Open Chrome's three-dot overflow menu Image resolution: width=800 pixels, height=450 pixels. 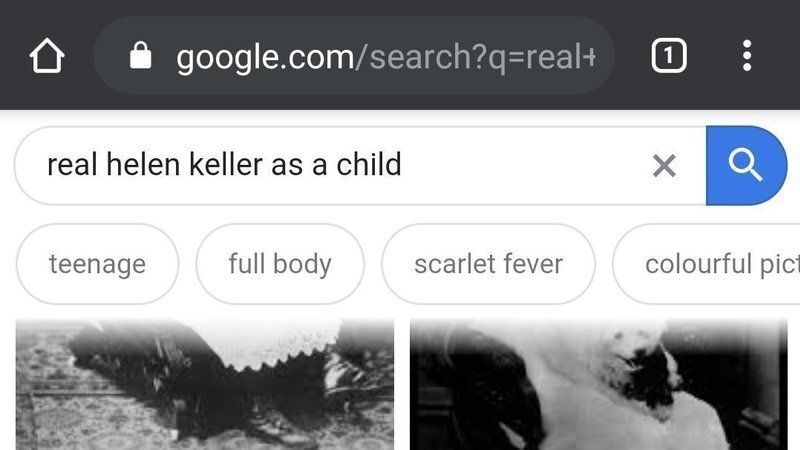coord(746,56)
